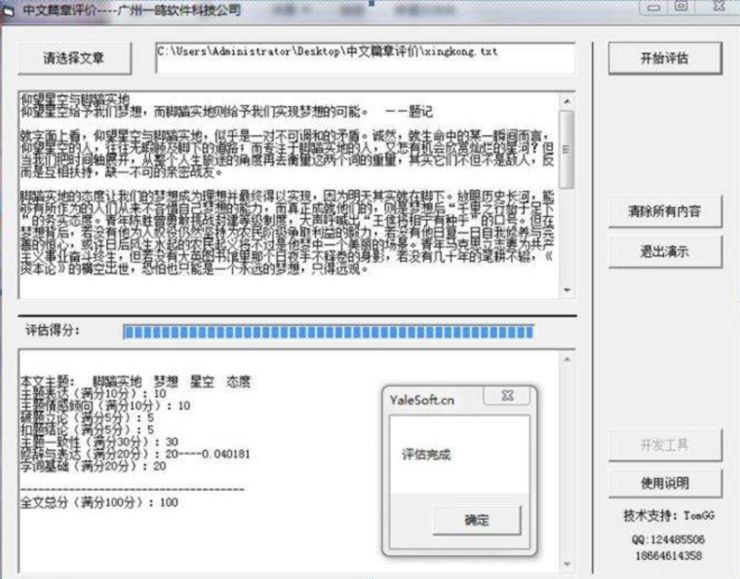This screenshot has height=579, width=740.
Task: Click the 评估得分 progress bar
Action: (328, 331)
